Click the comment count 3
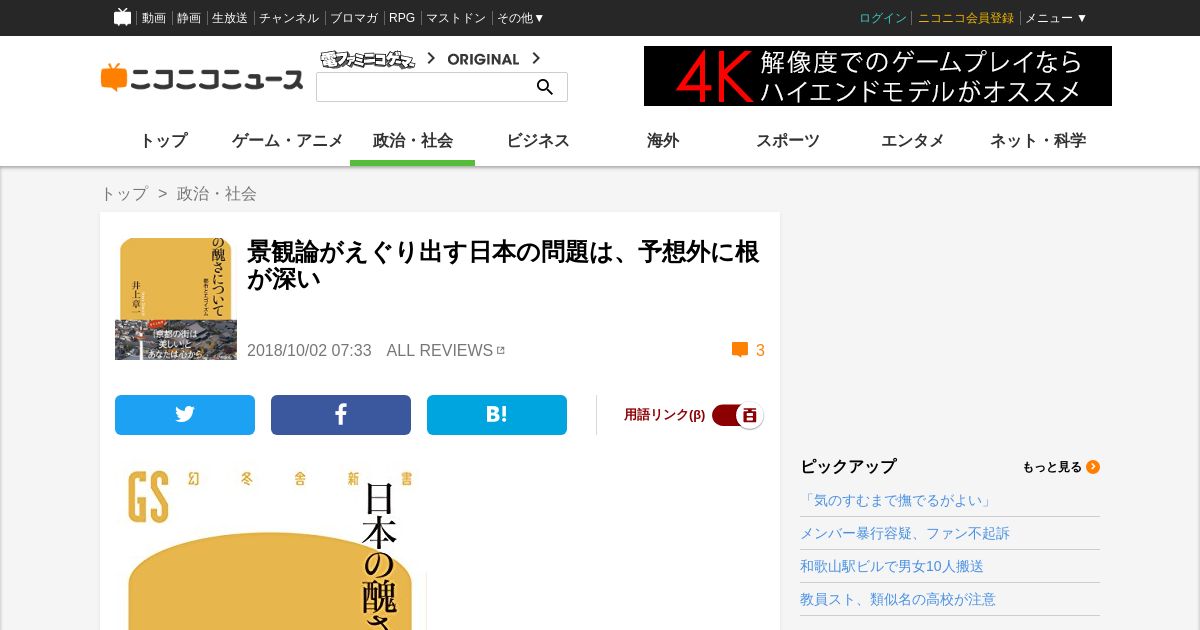This screenshot has width=1200, height=630. 760,350
